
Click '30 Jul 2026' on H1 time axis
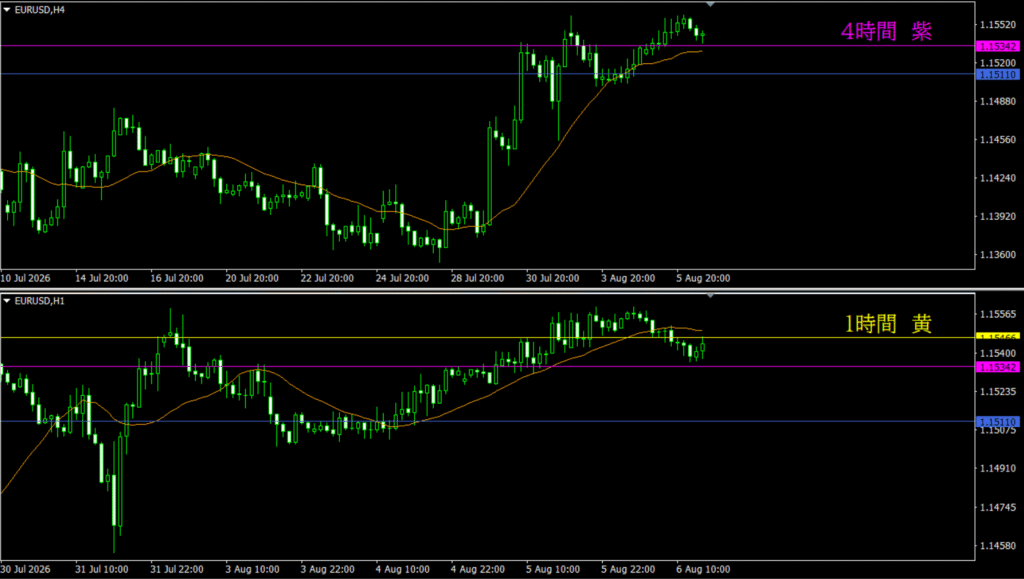[25, 569]
